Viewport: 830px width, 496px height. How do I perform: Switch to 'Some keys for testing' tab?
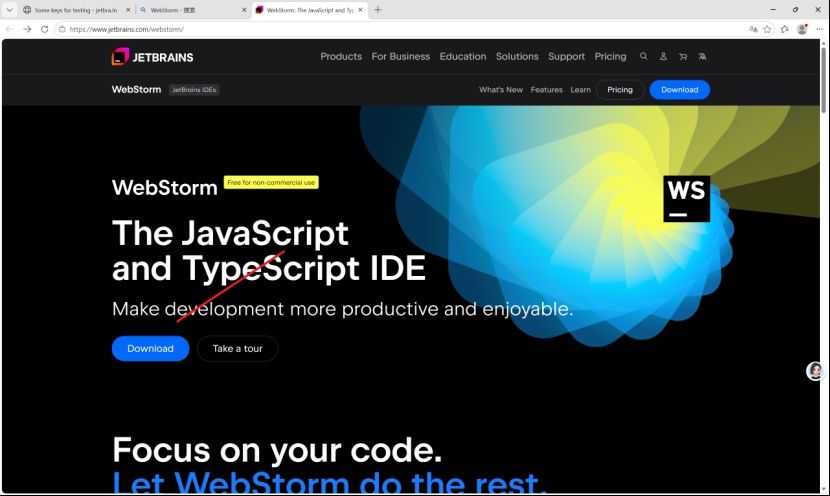76,10
